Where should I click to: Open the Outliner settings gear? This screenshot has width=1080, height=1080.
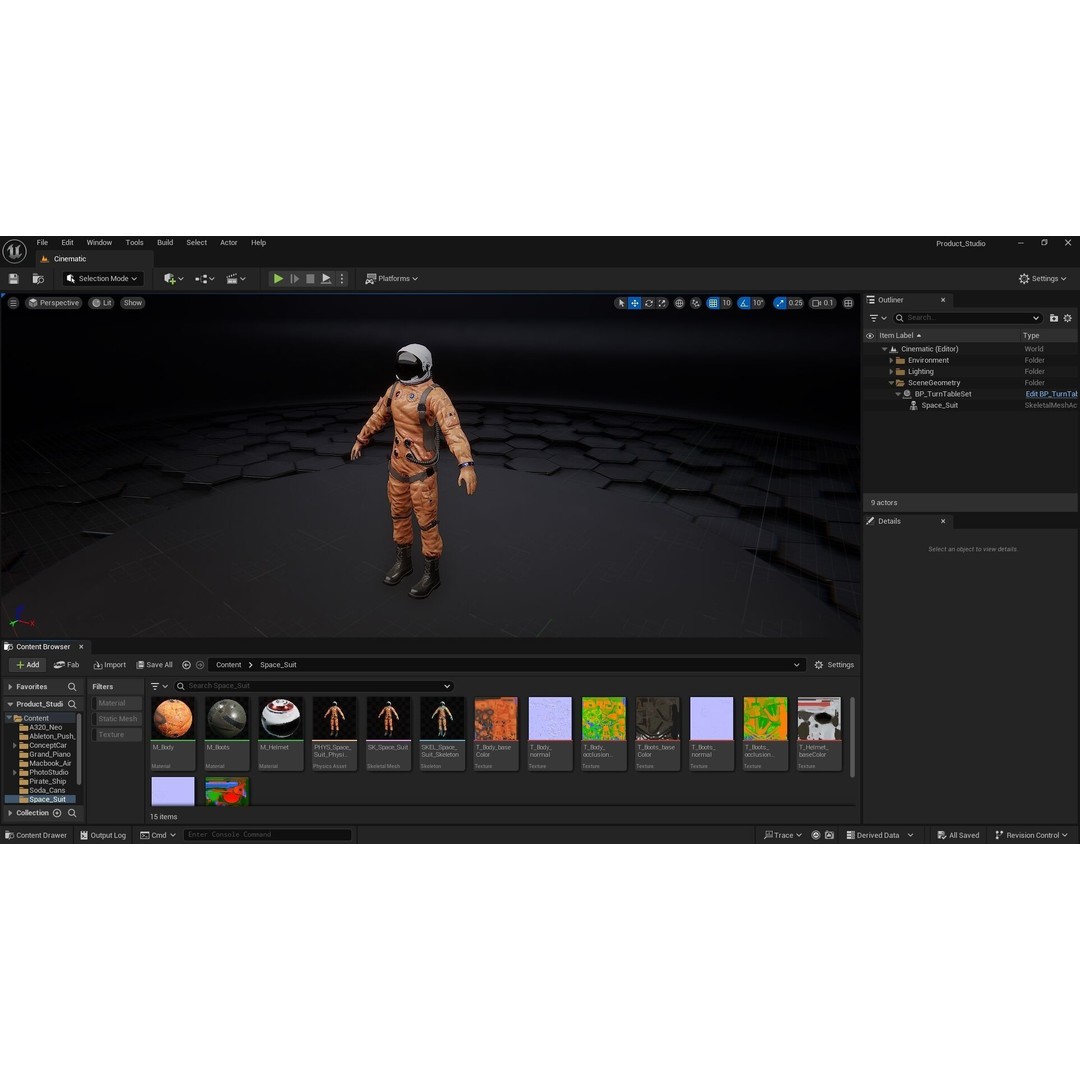[1068, 318]
